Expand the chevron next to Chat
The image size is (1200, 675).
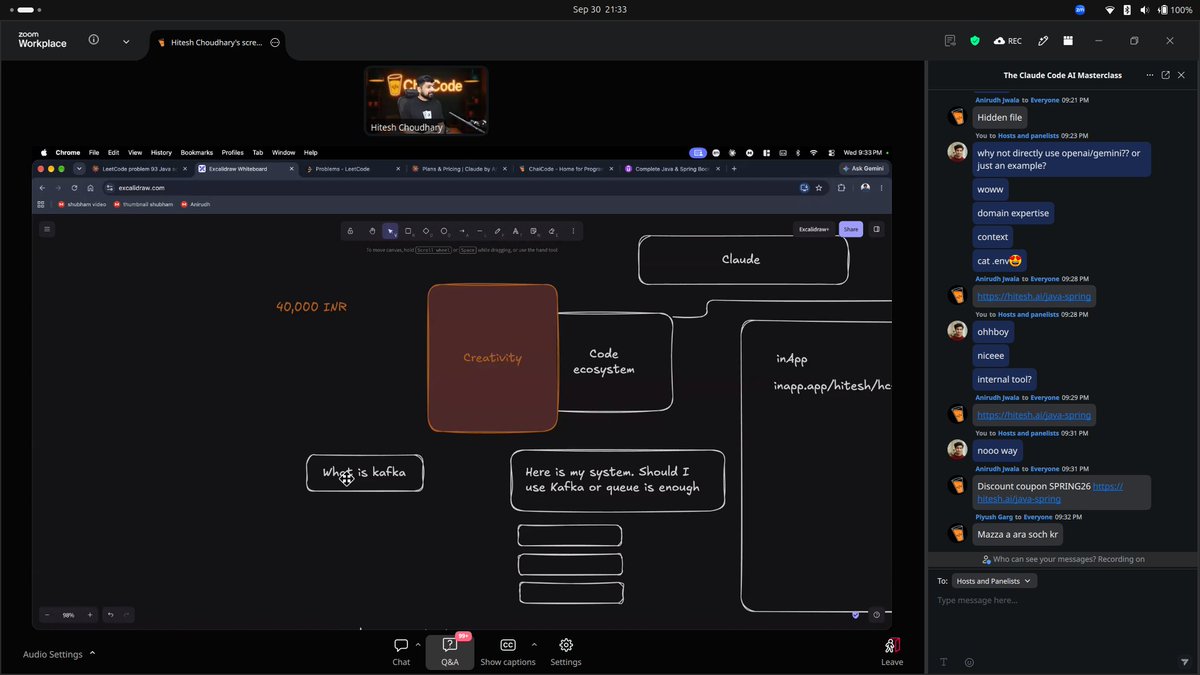418,645
